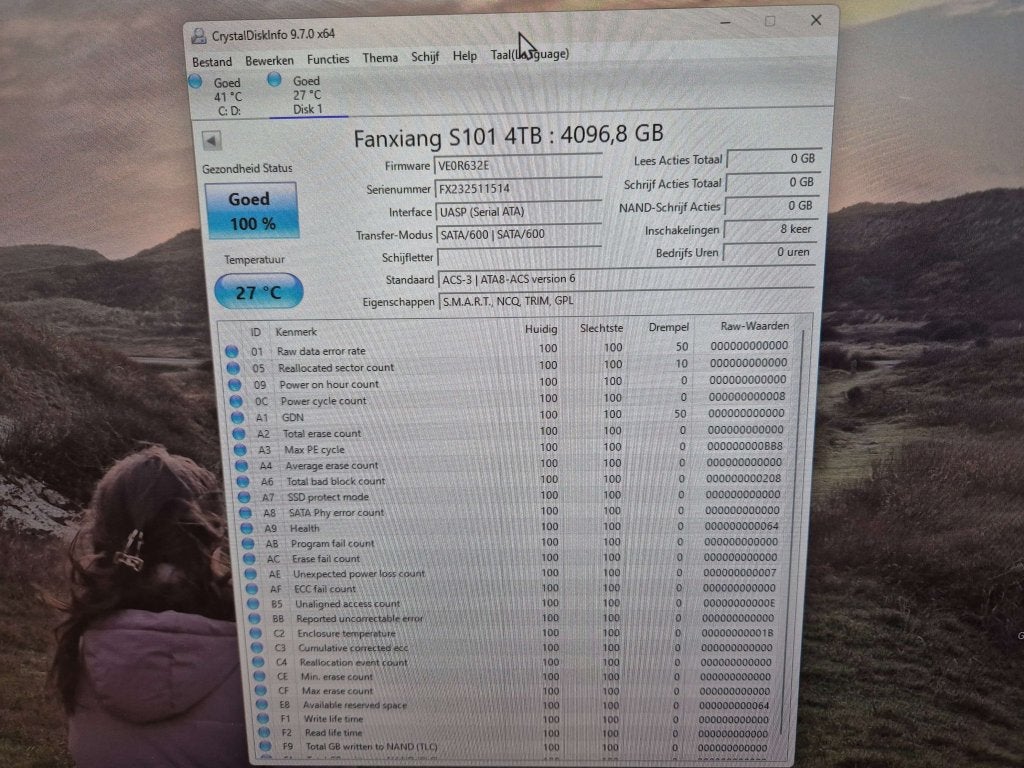Click the Serienummer field FX232511514

tap(519, 189)
